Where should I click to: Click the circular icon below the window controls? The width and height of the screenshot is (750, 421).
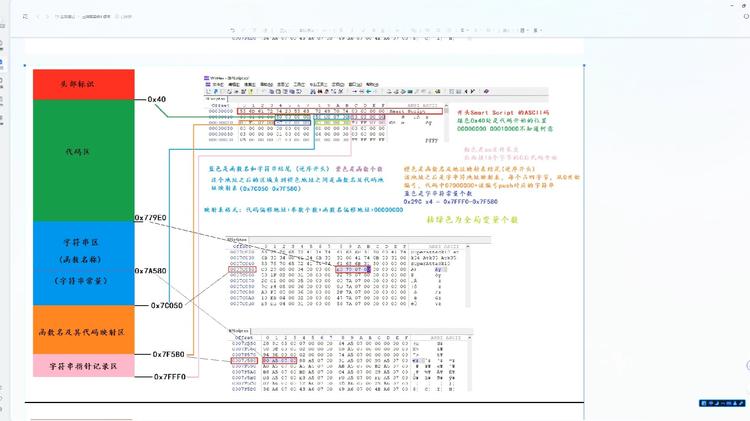click(x=746, y=17)
